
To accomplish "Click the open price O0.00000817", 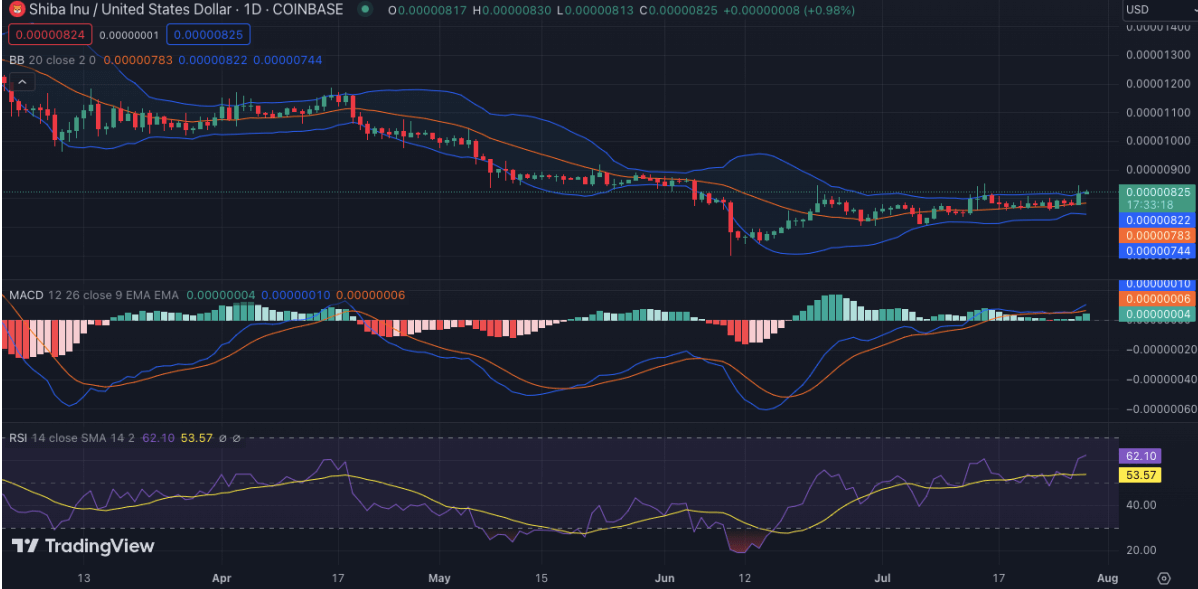I will point(428,10).
